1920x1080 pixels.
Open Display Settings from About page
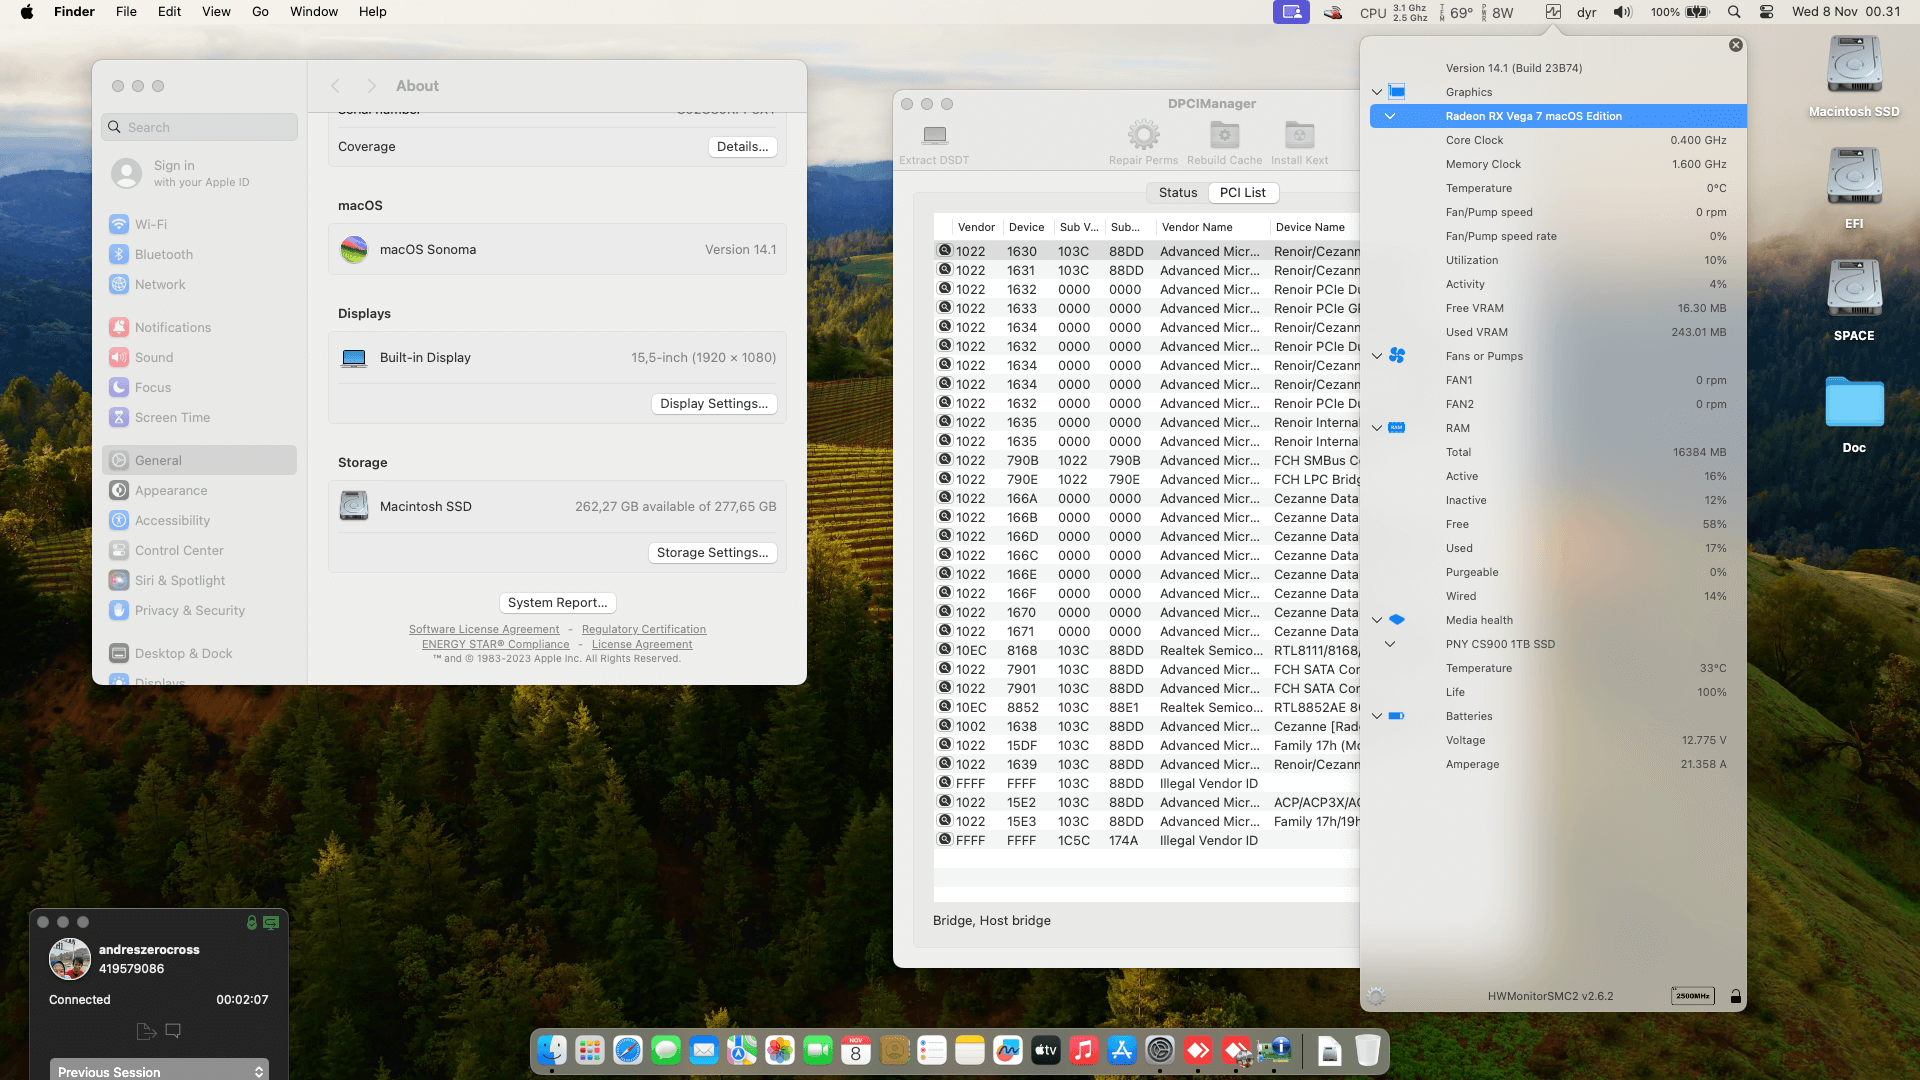coord(714,404)
